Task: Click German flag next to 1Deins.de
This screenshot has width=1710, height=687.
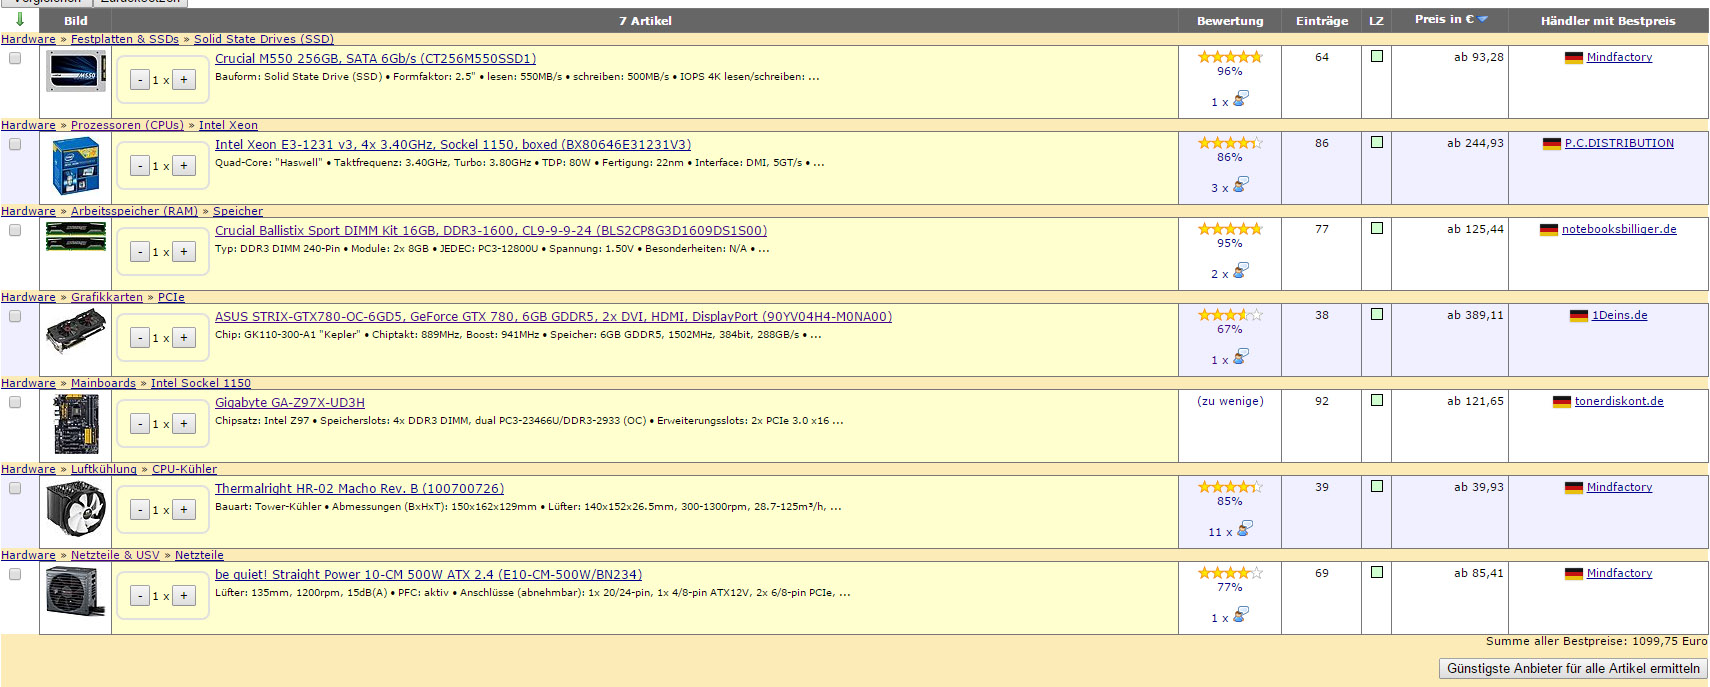Action: 1579,316
